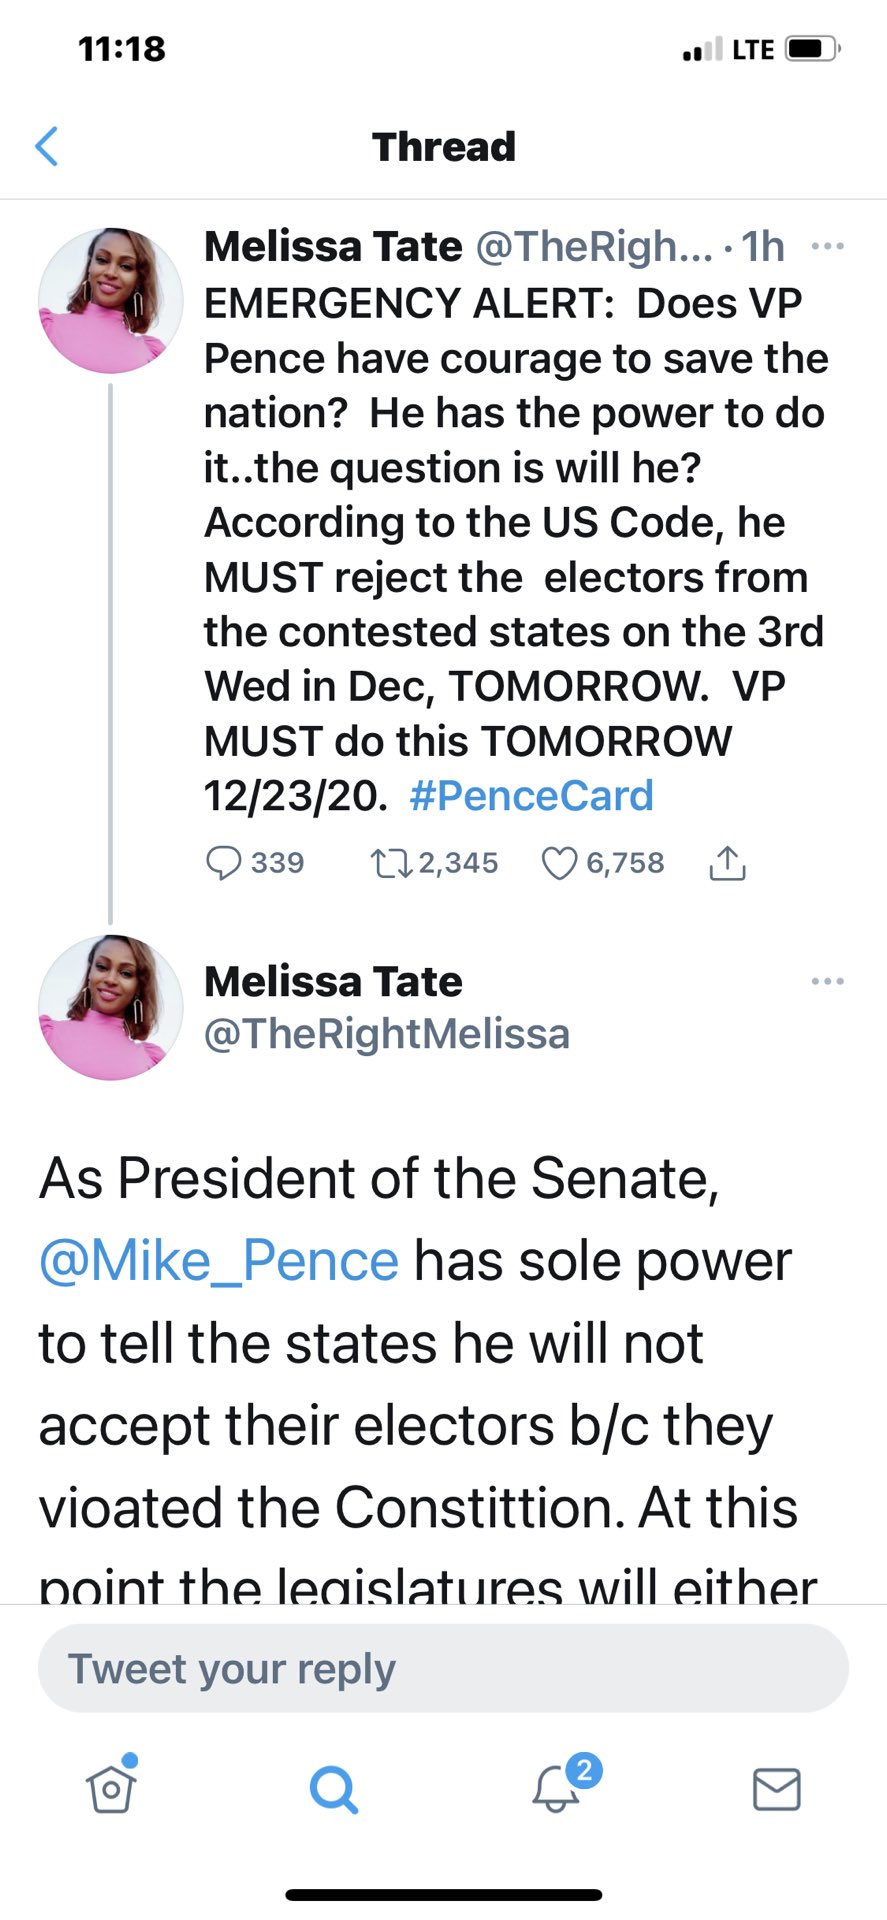Open Direct Messages envelope icon
Screen dimensions: 887x1920
(776, 1790)
